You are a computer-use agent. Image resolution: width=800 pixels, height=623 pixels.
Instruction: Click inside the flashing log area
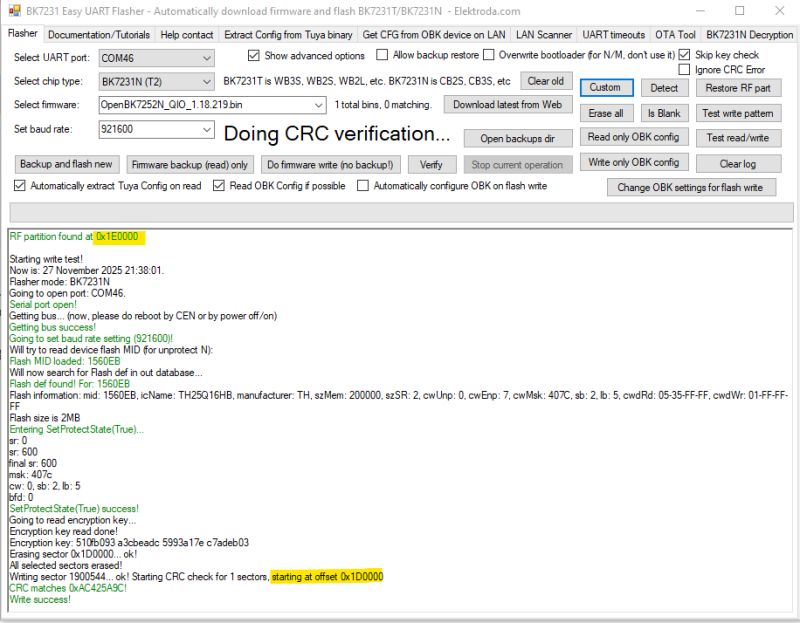click(400, 420)
